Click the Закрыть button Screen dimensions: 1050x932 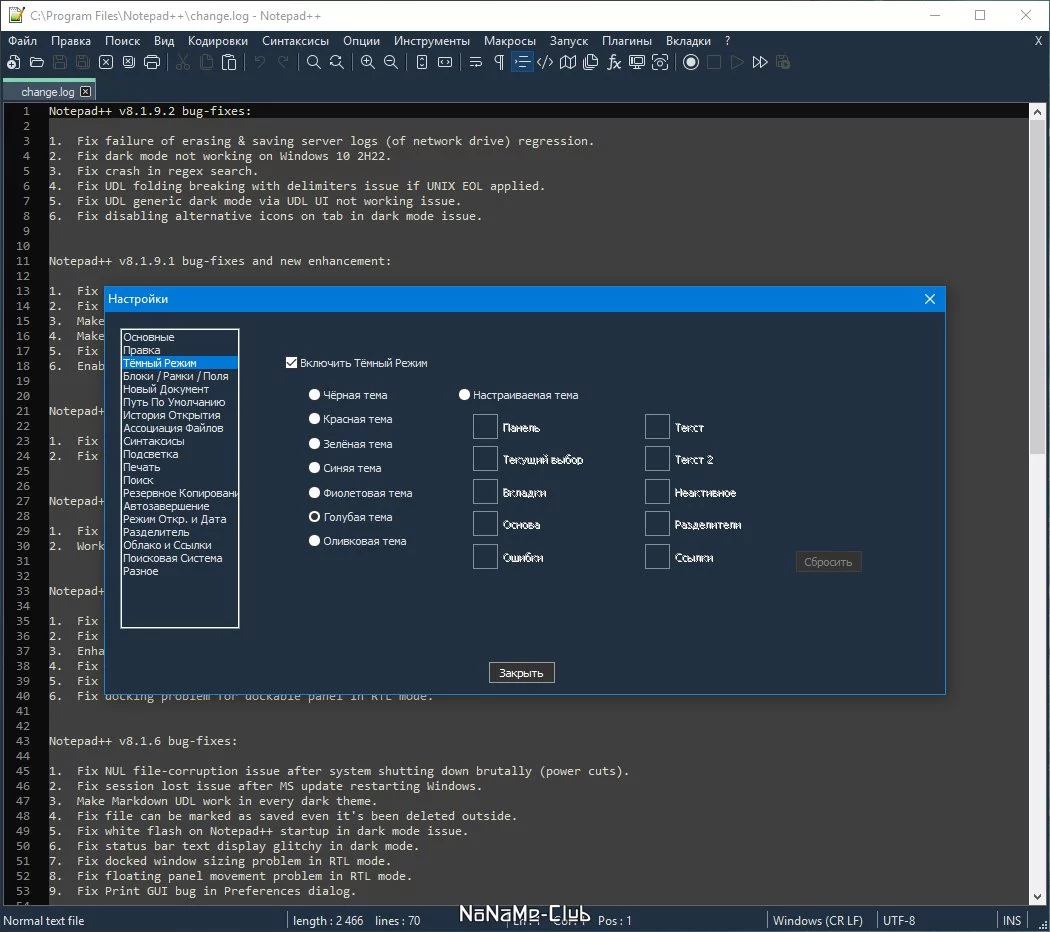(x=522, y=673)
